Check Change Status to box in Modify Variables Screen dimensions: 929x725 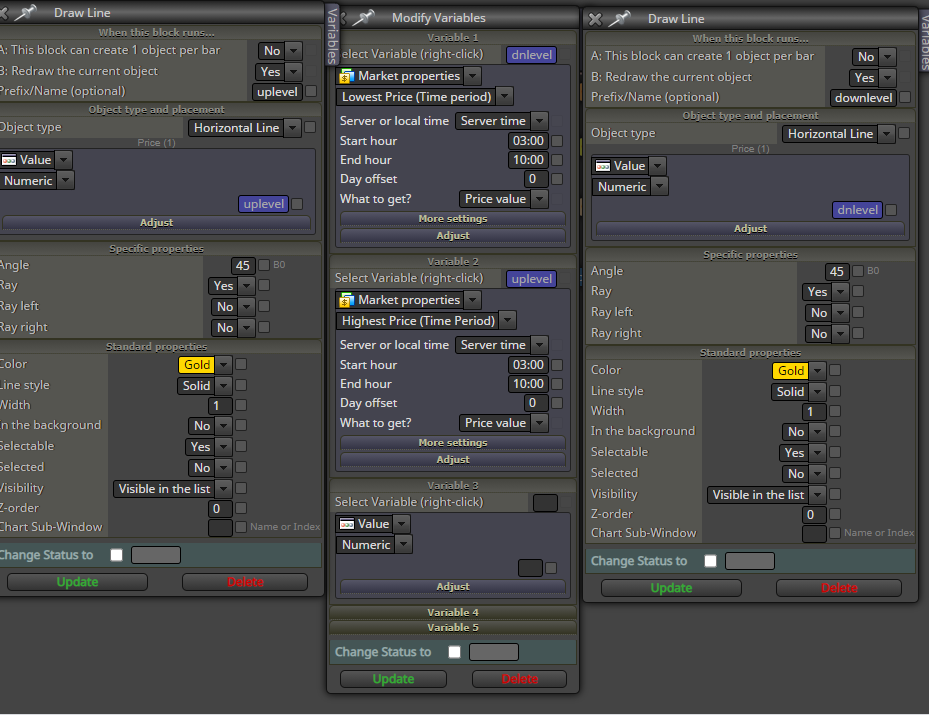pyautogui.click(x=454, y=652)
